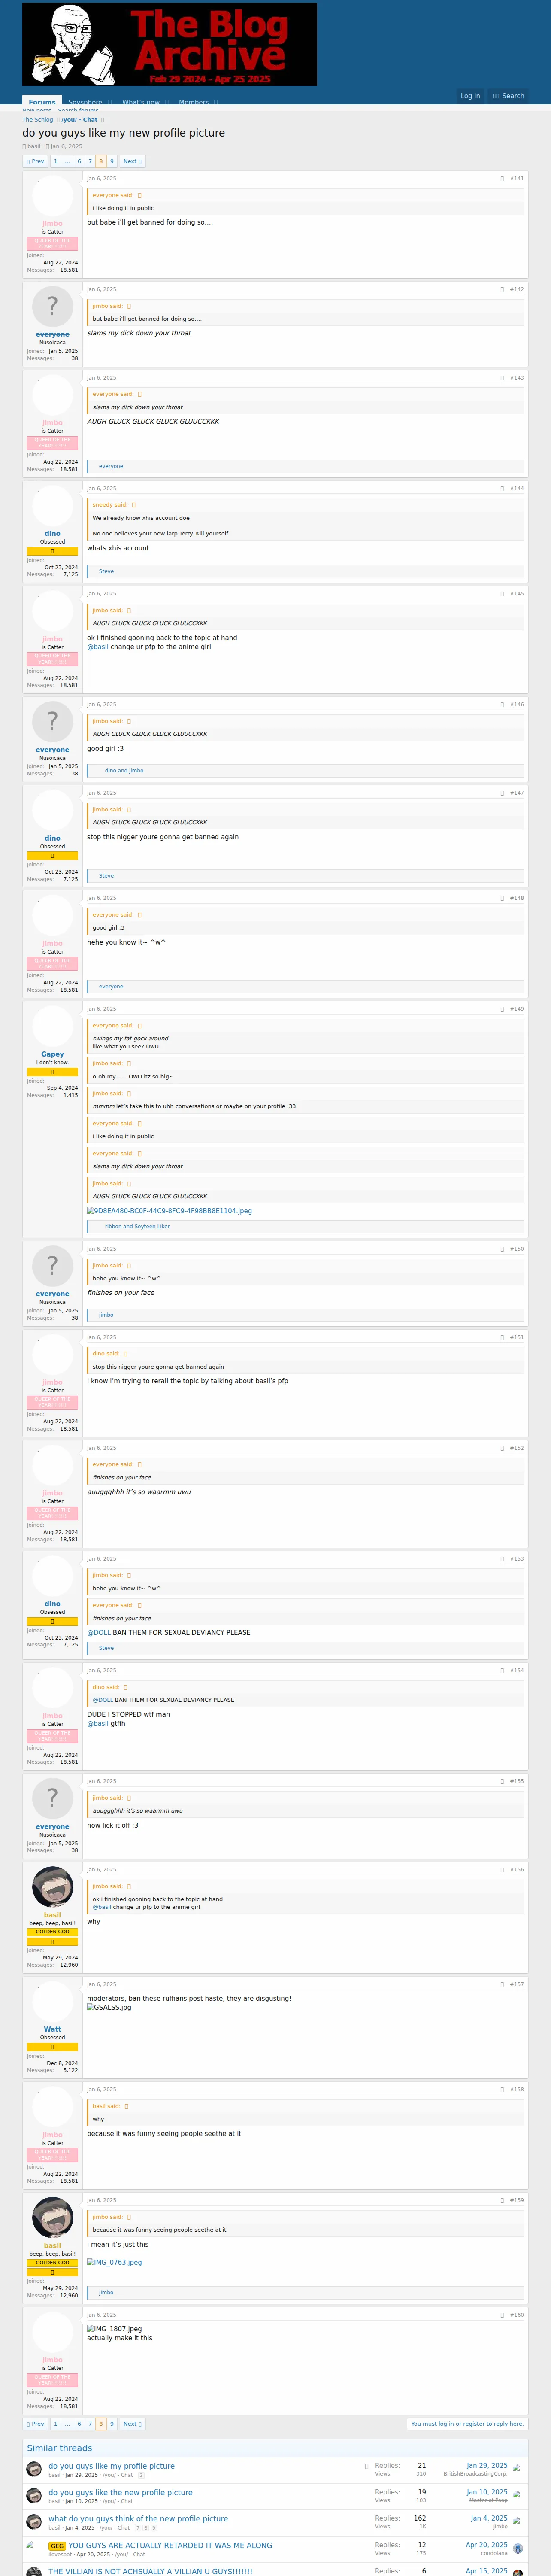Open the Search icon button in header

[509, 96]
